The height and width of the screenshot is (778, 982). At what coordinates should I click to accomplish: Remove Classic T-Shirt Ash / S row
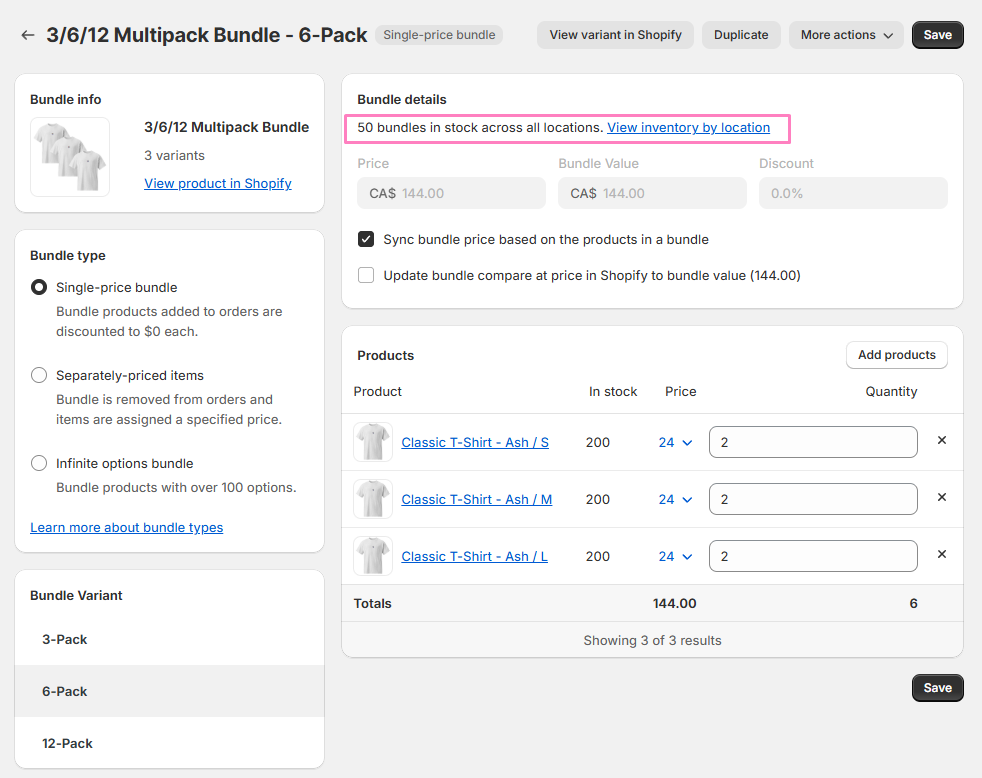click(x=941, y=441)
